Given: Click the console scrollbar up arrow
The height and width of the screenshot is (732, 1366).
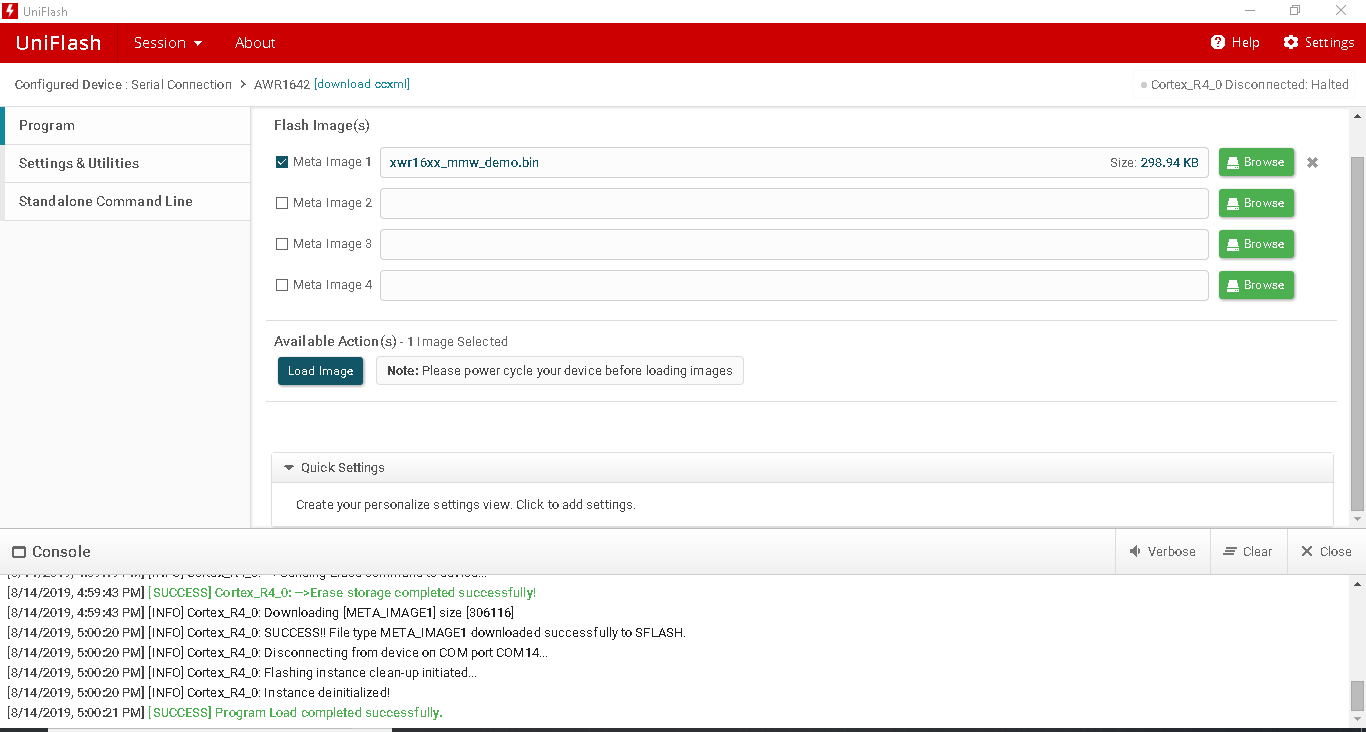Looking at the screenshot, I should [x=1358, y=582].
